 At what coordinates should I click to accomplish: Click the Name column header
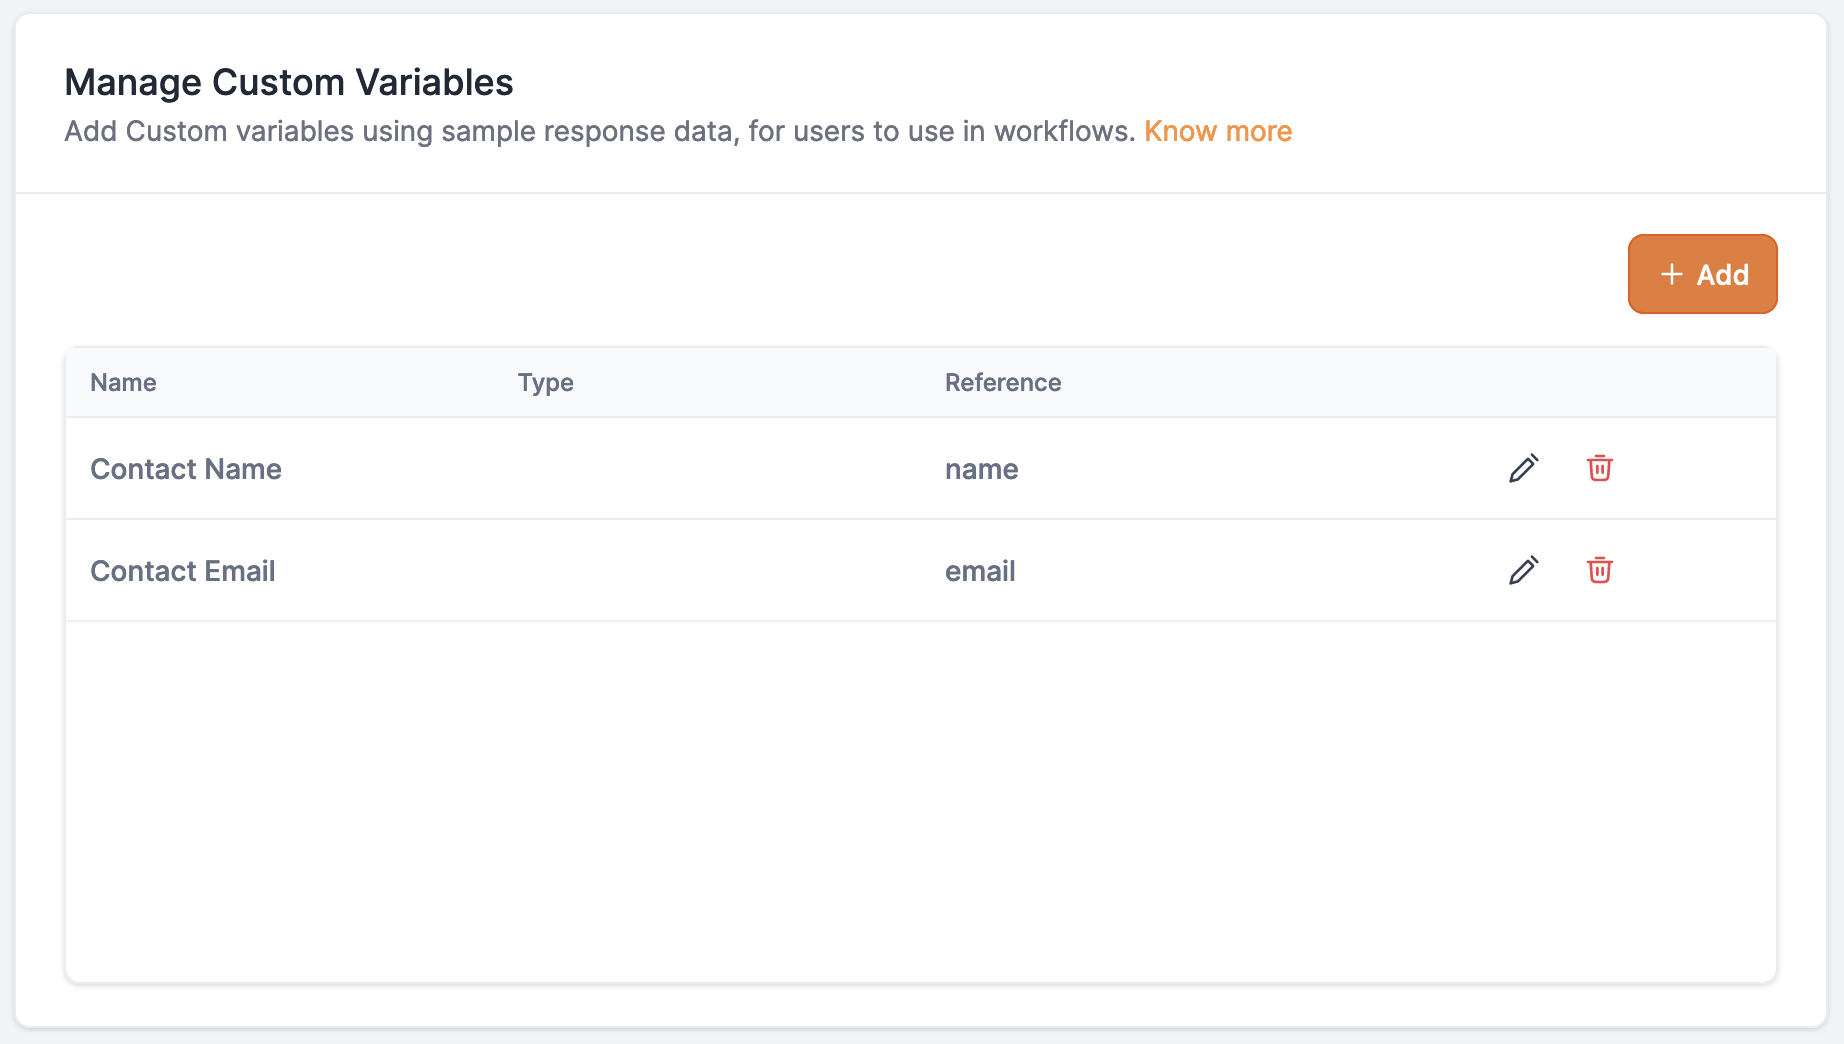123,382
